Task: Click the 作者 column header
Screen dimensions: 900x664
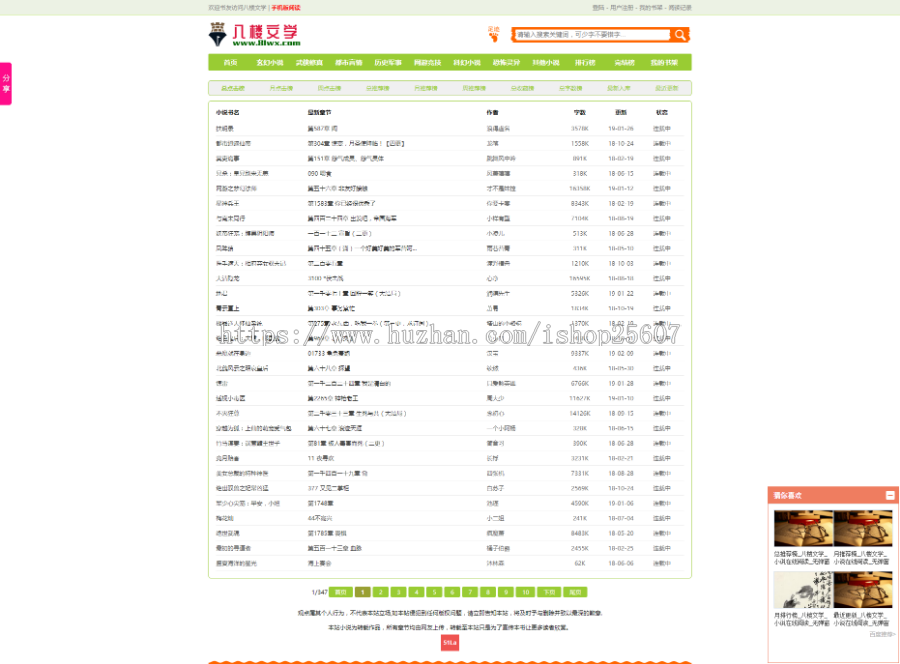Action: (492, 112)
